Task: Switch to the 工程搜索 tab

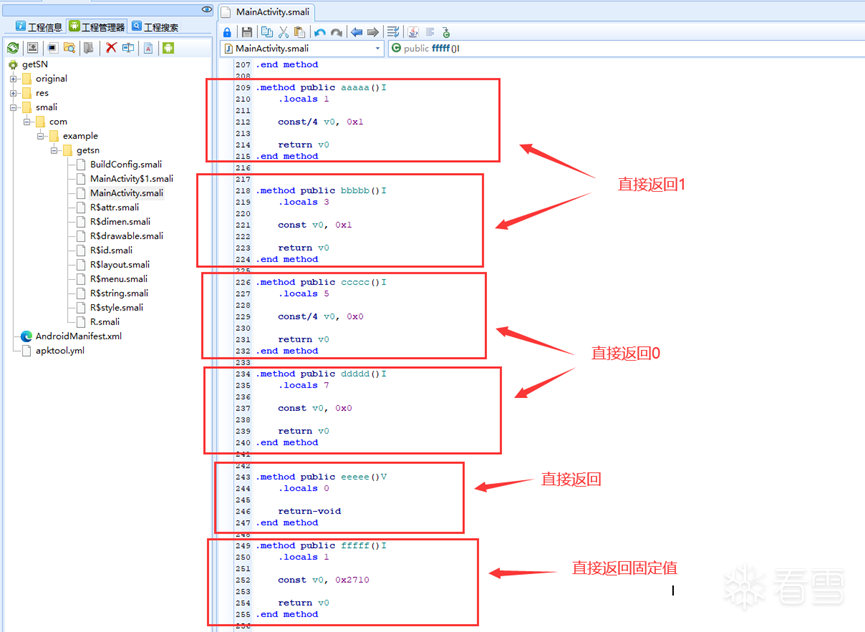Action: click(155, 26)
